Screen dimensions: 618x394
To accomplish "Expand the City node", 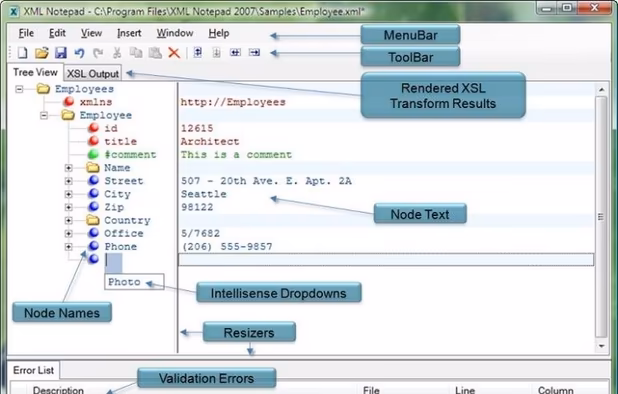I will 69,194.
